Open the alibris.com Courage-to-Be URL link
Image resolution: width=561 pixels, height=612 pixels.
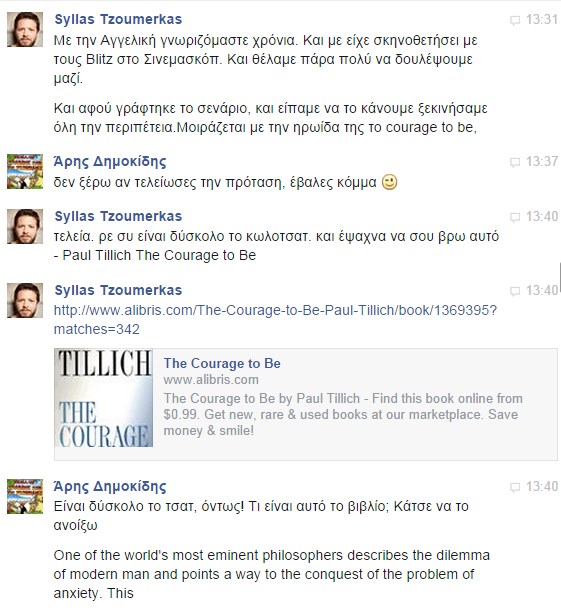point(275,320)
